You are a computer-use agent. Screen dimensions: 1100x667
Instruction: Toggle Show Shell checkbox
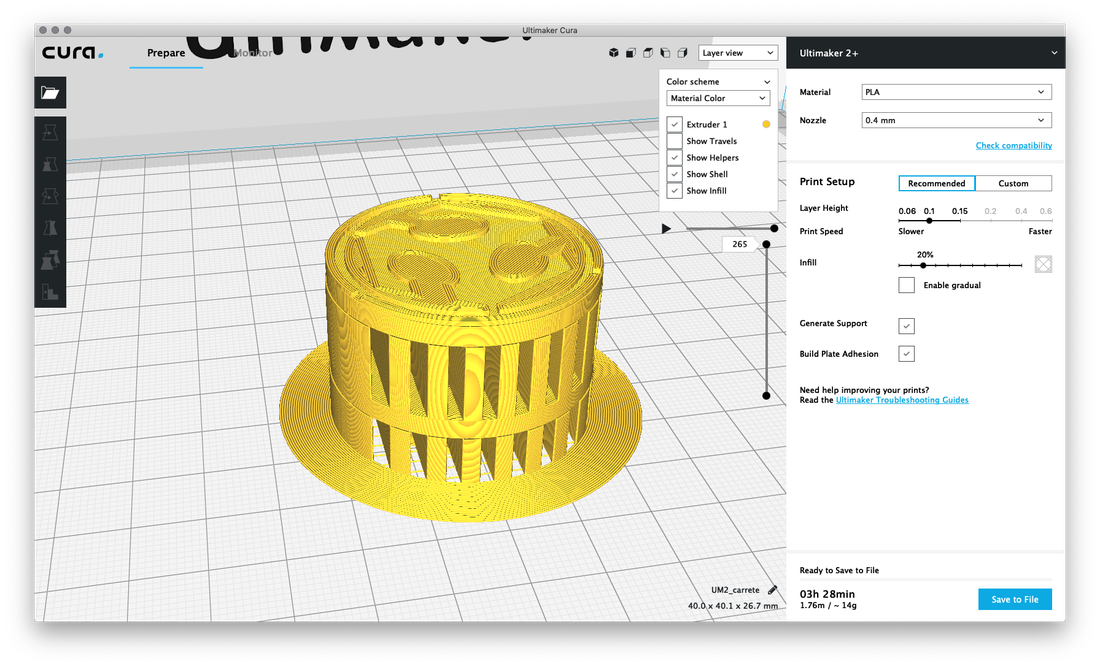(x=675, y=174)
